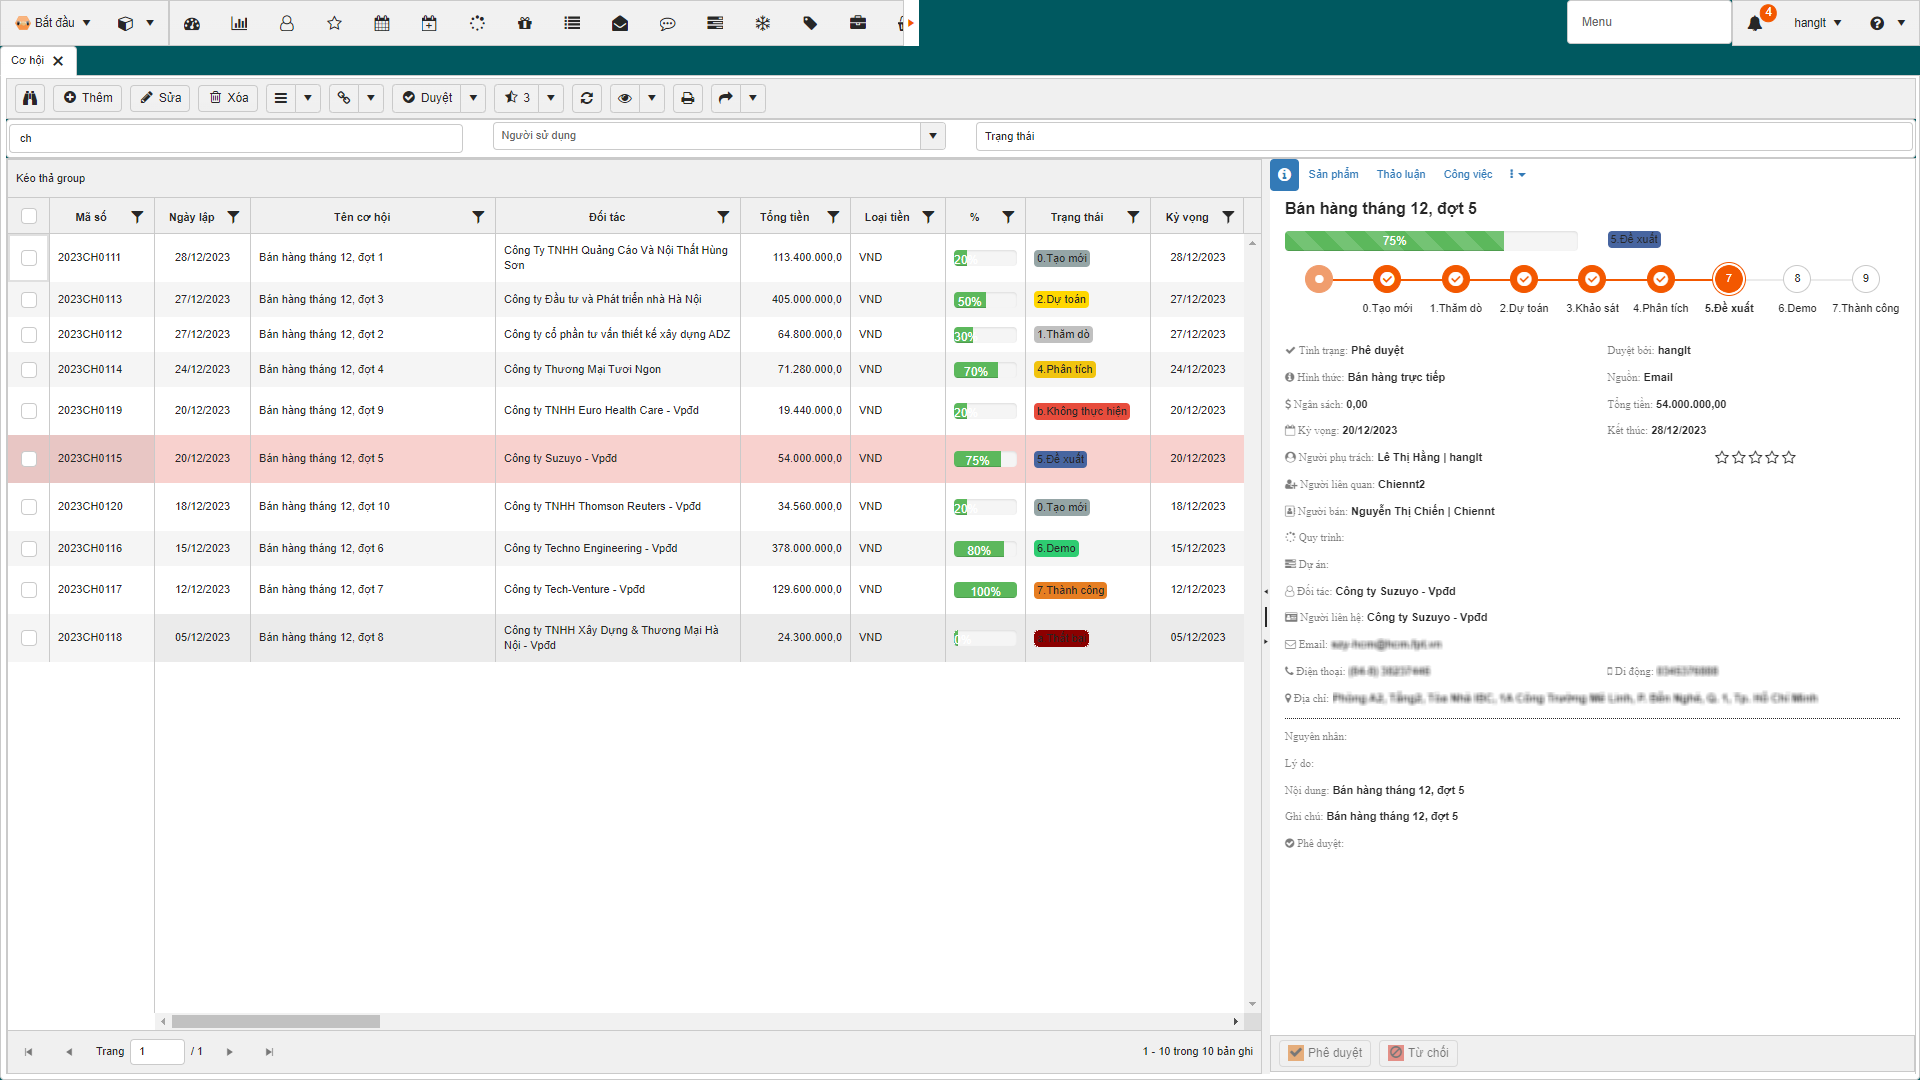
Task: Filter the Trạng thái column
Action: tap(1133, 217)
